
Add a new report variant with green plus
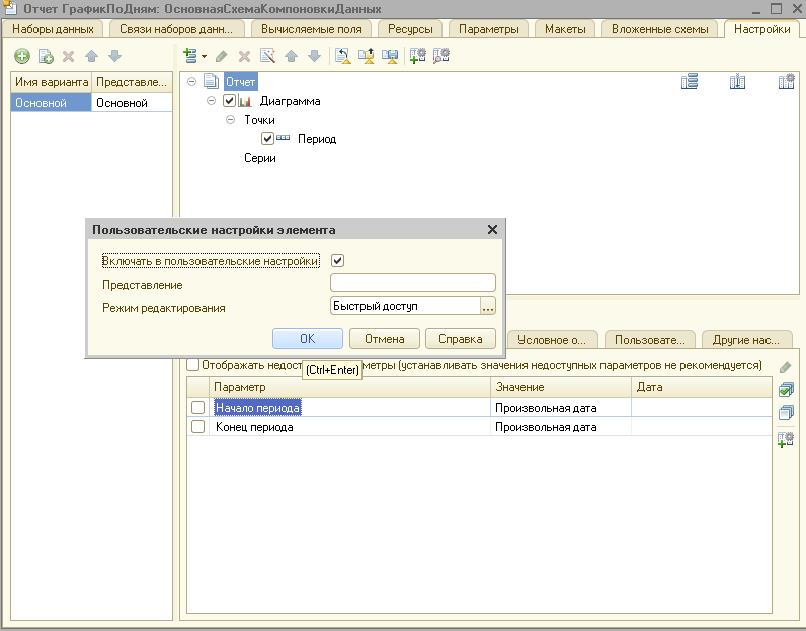[21, 57]
